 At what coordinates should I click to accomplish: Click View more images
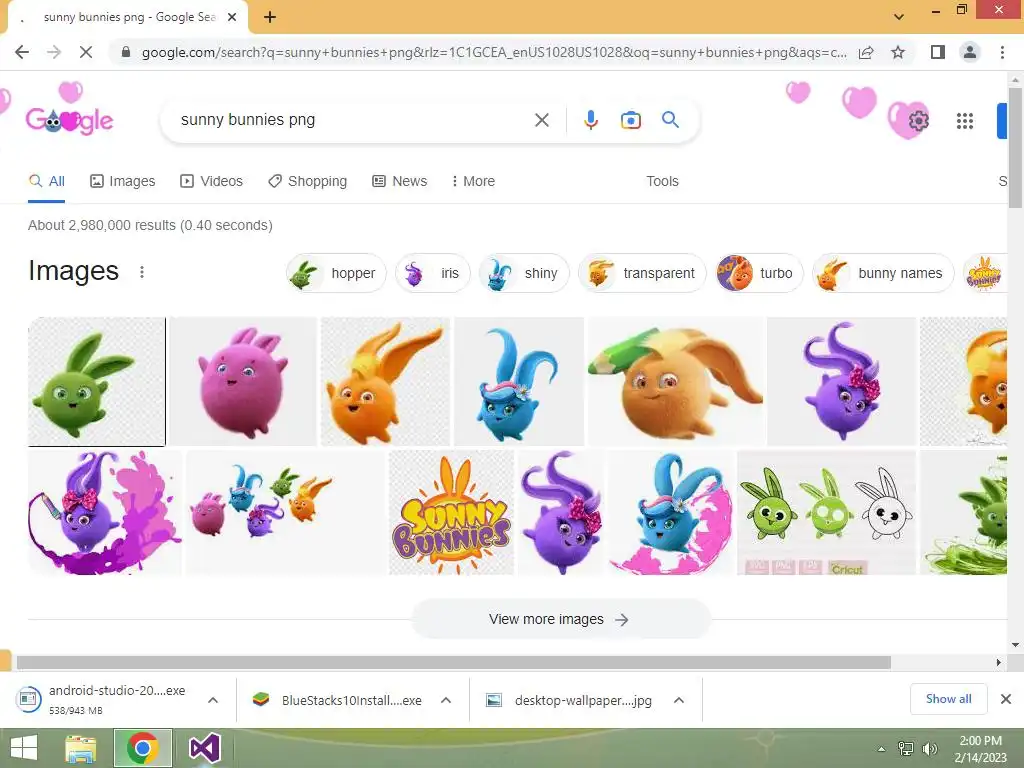560,619
